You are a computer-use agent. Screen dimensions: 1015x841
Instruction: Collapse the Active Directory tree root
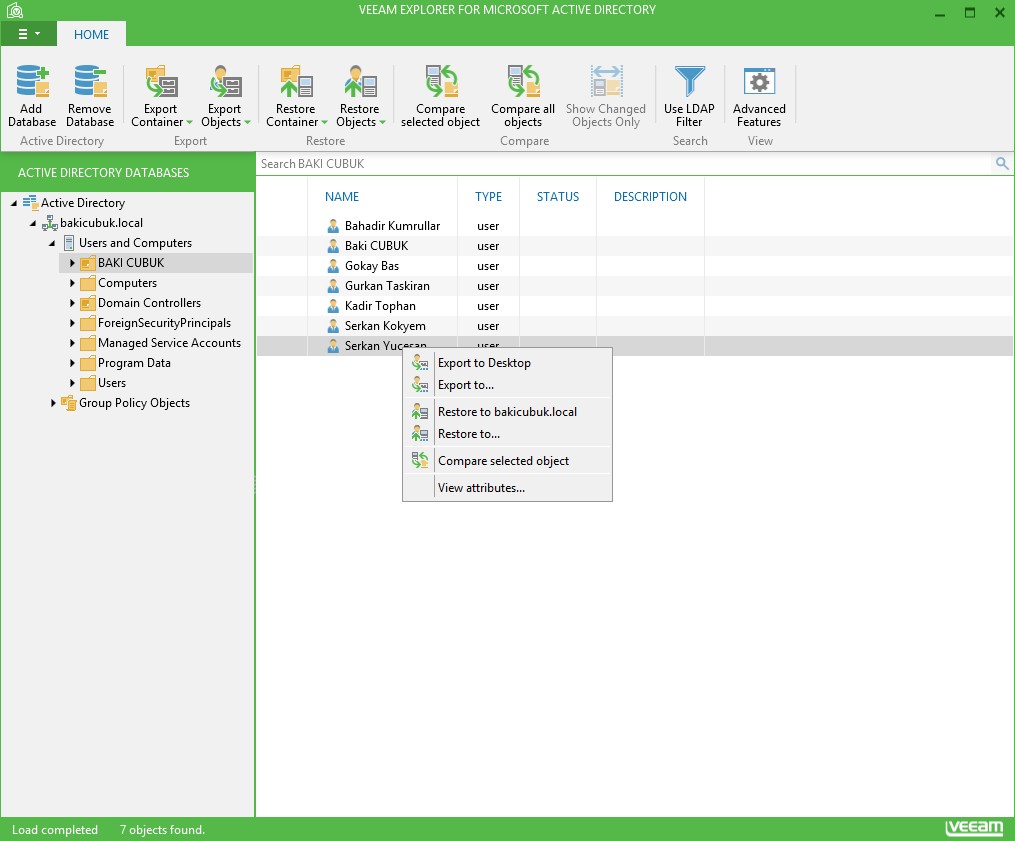pyautogui.click(x=14, y=203)
